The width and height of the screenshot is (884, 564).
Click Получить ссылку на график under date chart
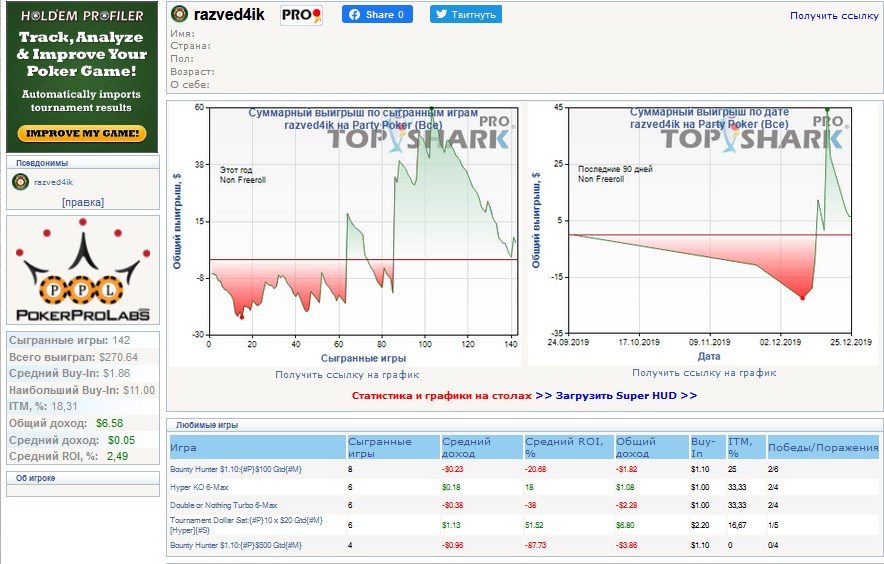(x=704, y=373)
